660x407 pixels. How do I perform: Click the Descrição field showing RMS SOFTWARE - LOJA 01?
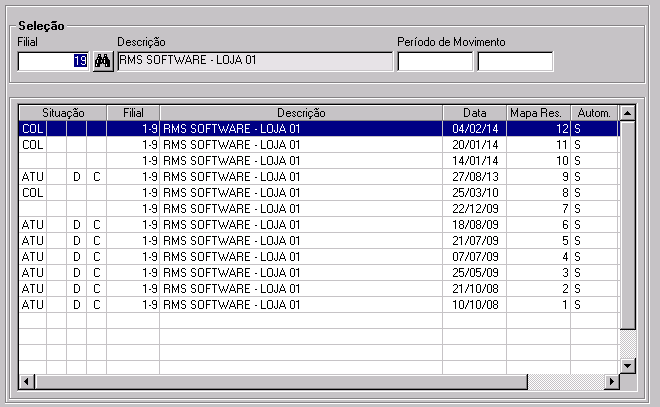254,61
